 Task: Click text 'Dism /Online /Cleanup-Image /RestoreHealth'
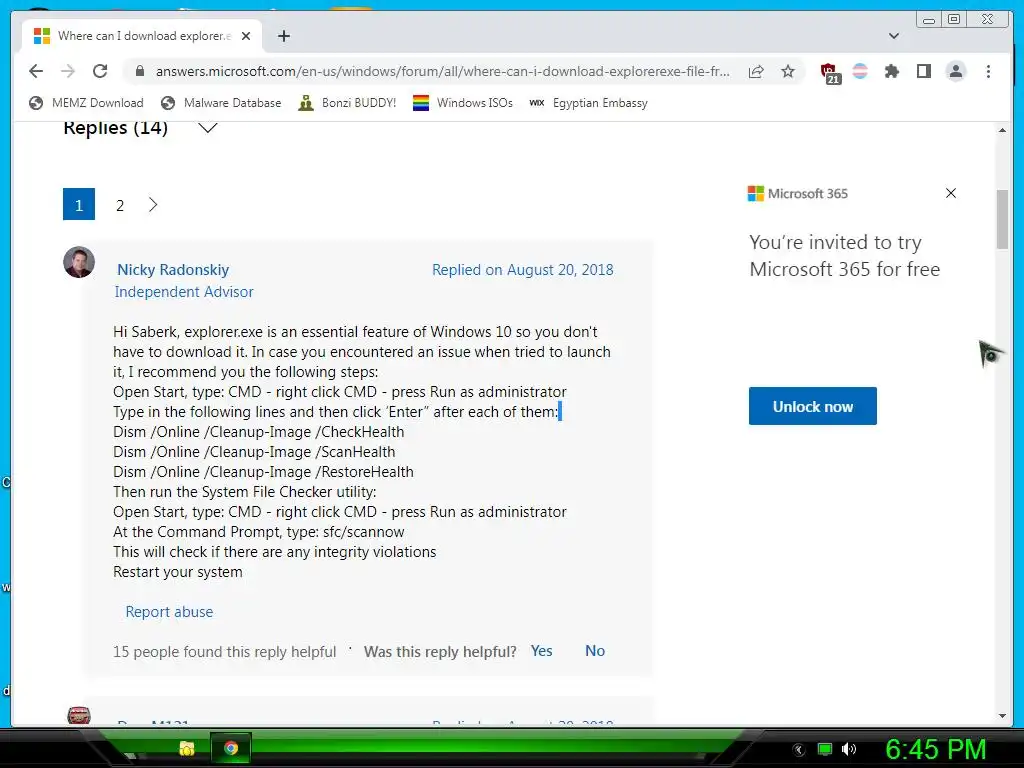[x=263, y=472]
